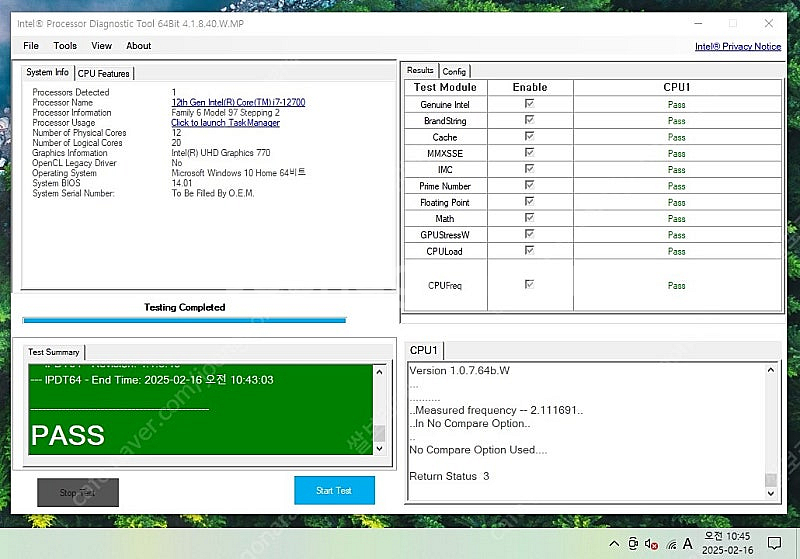Toggle the Math enable checkbox
Screen dimensions: 800x559
[x=530, y=218]
